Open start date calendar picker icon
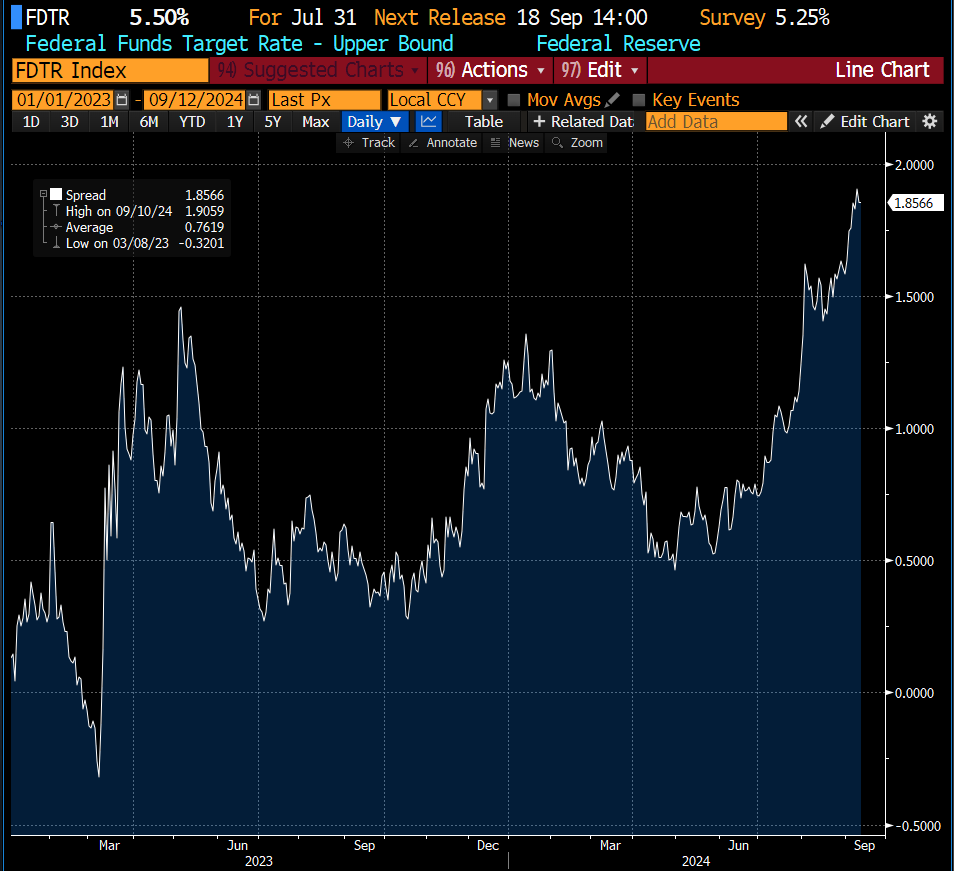 pos(122,100)
